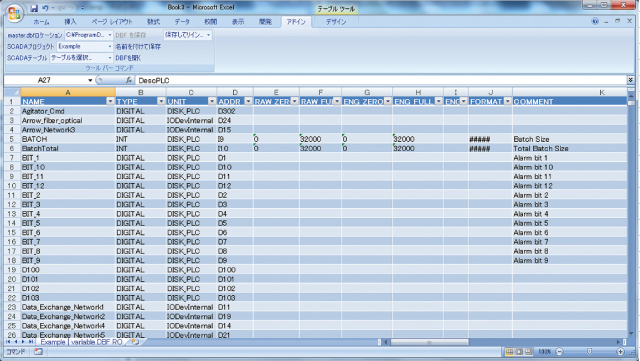
Task: Click the zoom out minus icon
Action: (560, 351)
